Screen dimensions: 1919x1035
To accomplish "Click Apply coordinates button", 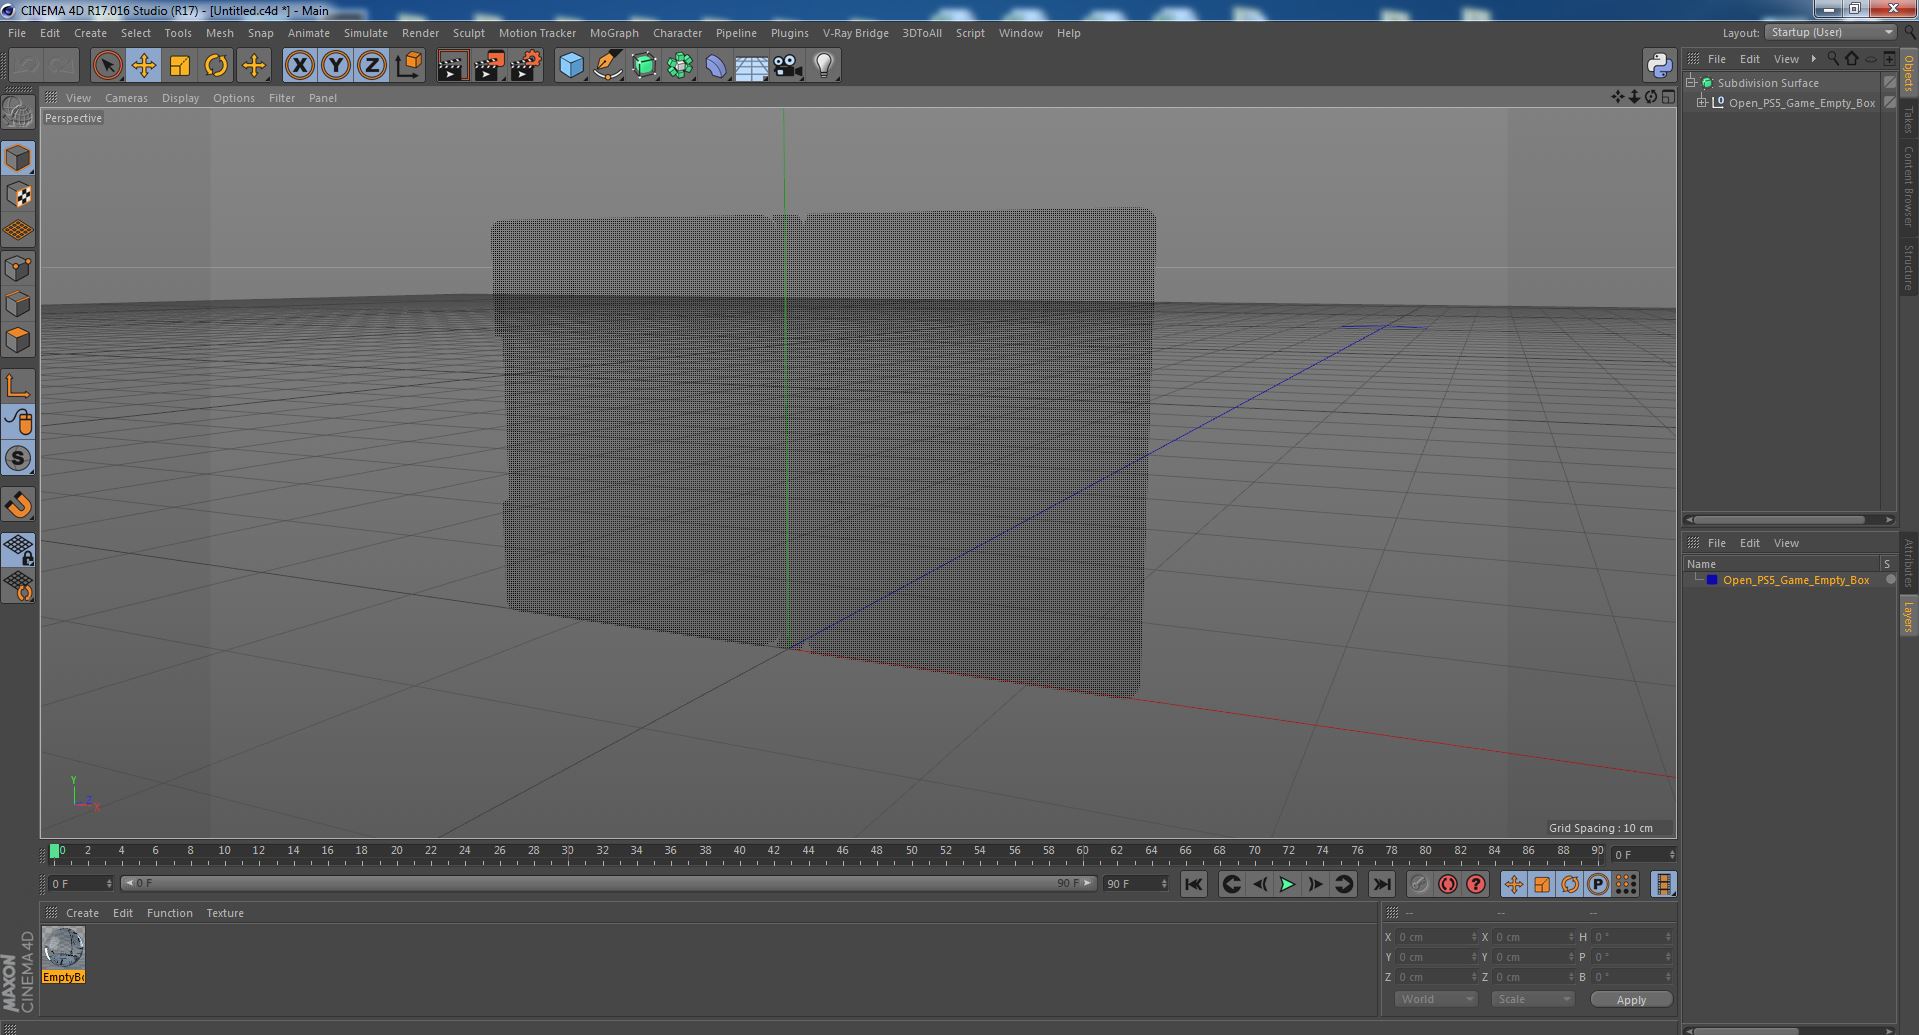I will (1631, 999).
